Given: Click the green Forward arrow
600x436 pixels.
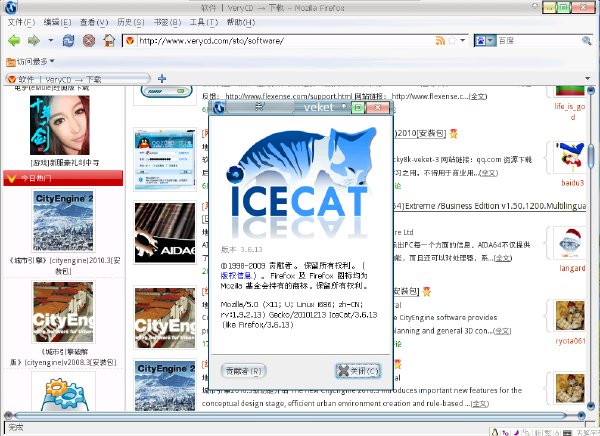Looking at the screenshot, I should tap(34, 40).
